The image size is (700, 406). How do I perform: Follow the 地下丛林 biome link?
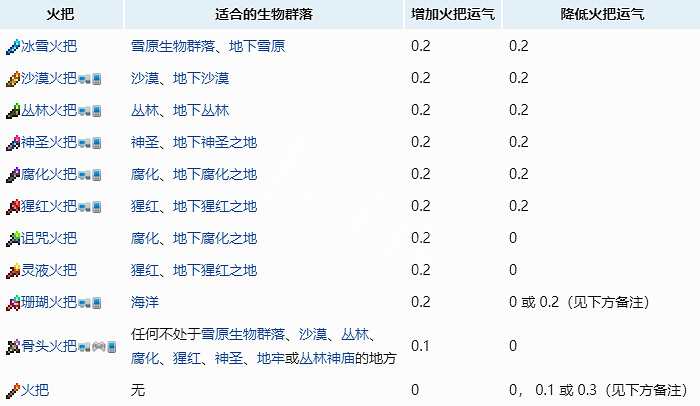201,110
